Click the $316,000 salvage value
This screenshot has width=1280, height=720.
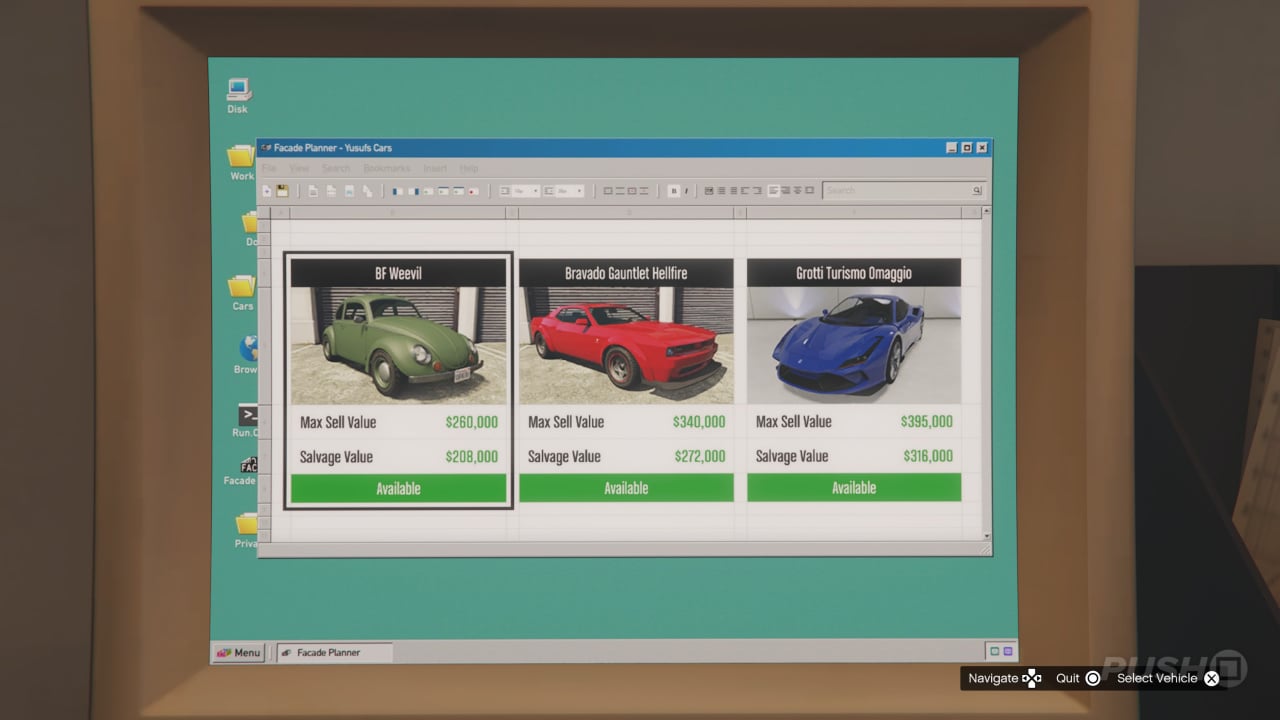coord(927,456)
